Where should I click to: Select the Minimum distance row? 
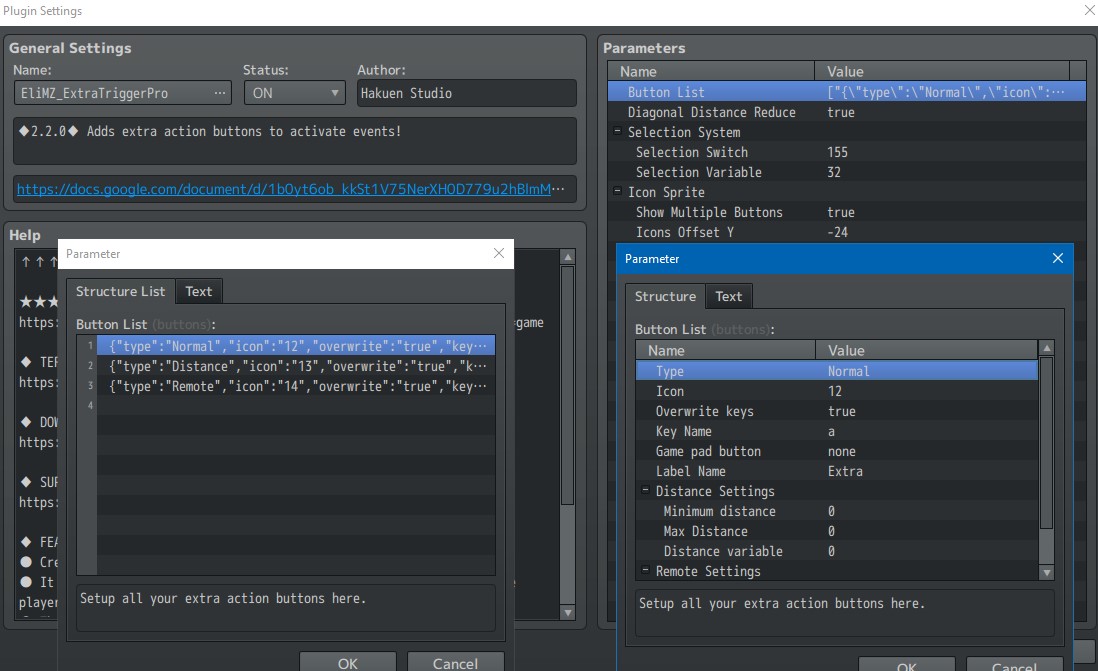[837, 511]
